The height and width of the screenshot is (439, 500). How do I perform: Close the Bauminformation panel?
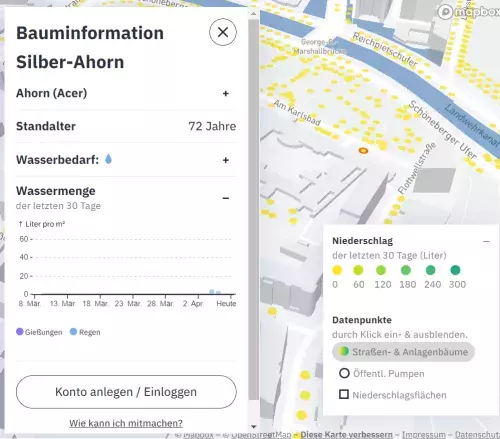(x=223, y=32)
